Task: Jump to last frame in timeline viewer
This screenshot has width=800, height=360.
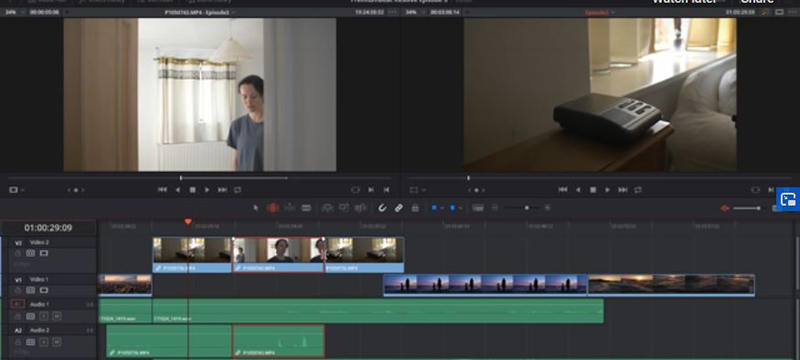Action: click(623, 190)
